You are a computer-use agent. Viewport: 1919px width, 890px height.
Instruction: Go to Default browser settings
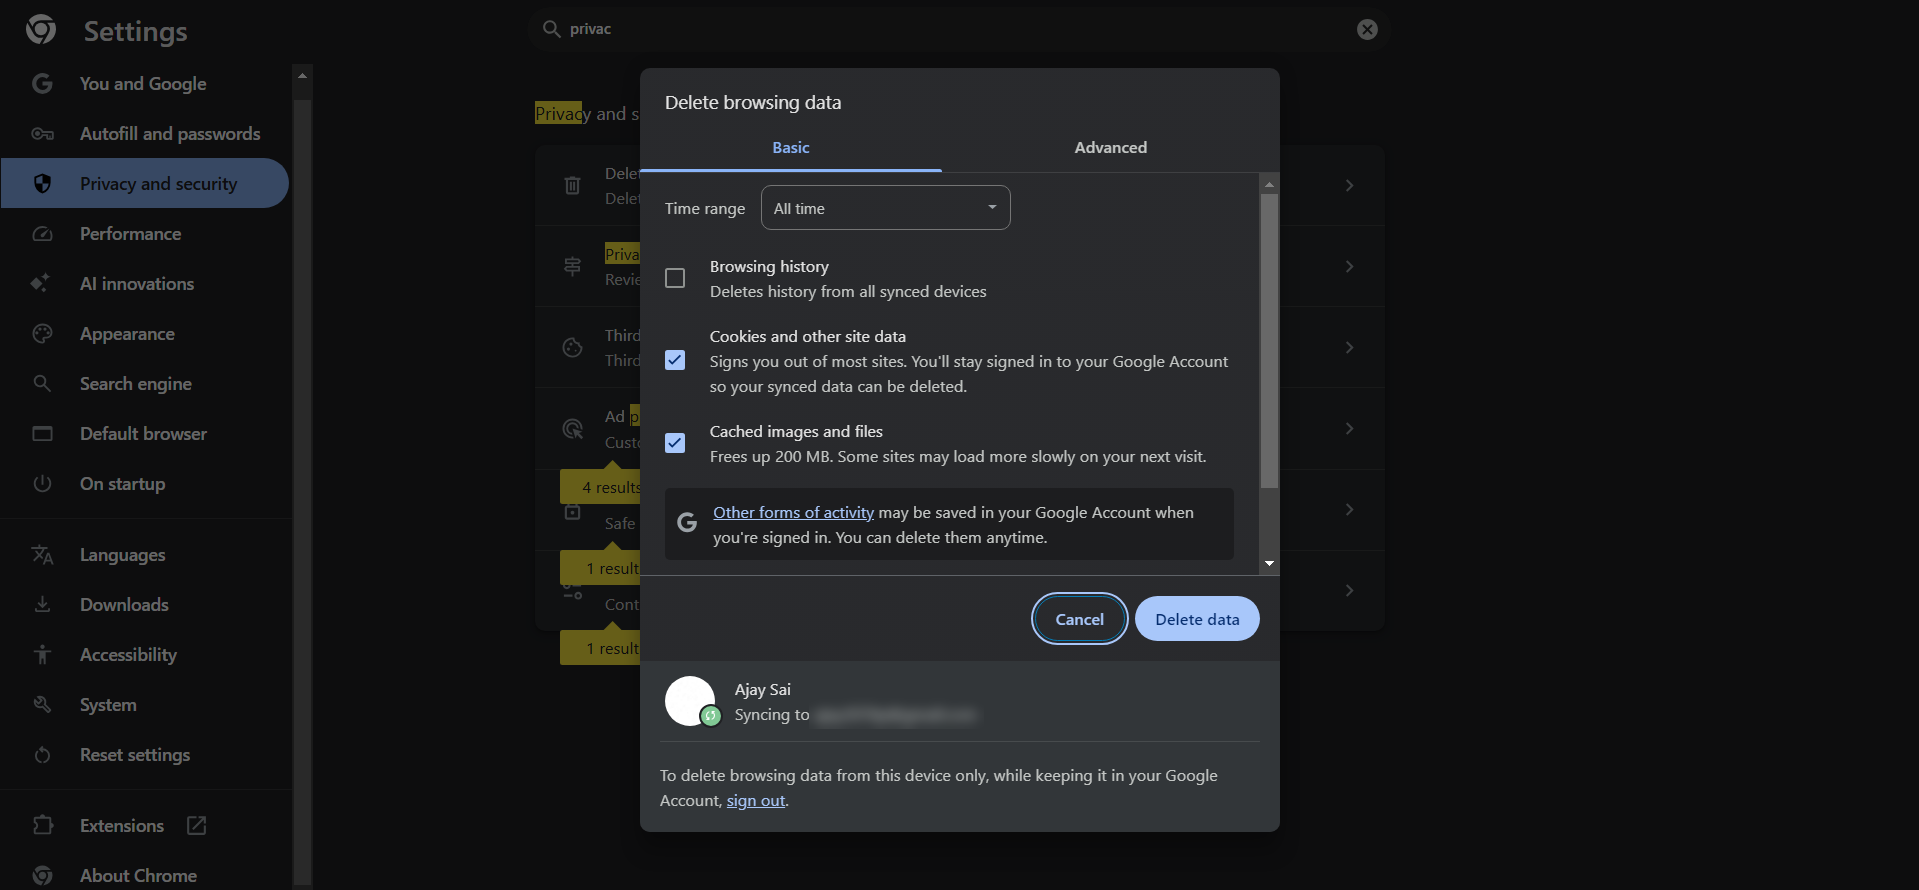coord(145,434)
